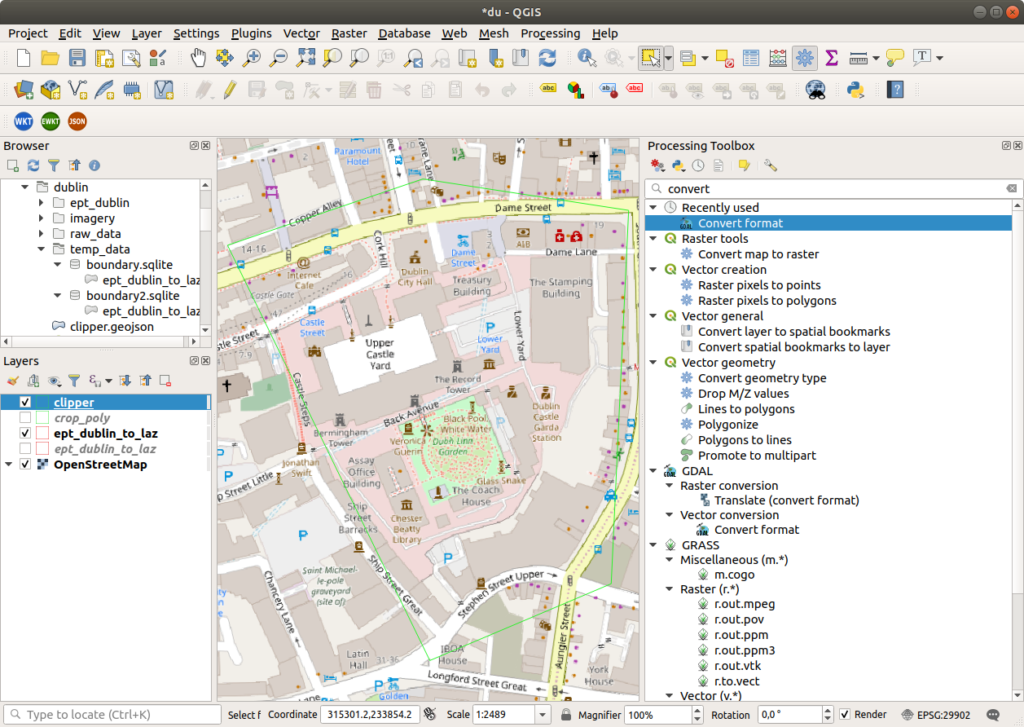
Task: Click the Zoom Out magnifier tool
Action: click(x=278, y=58)
